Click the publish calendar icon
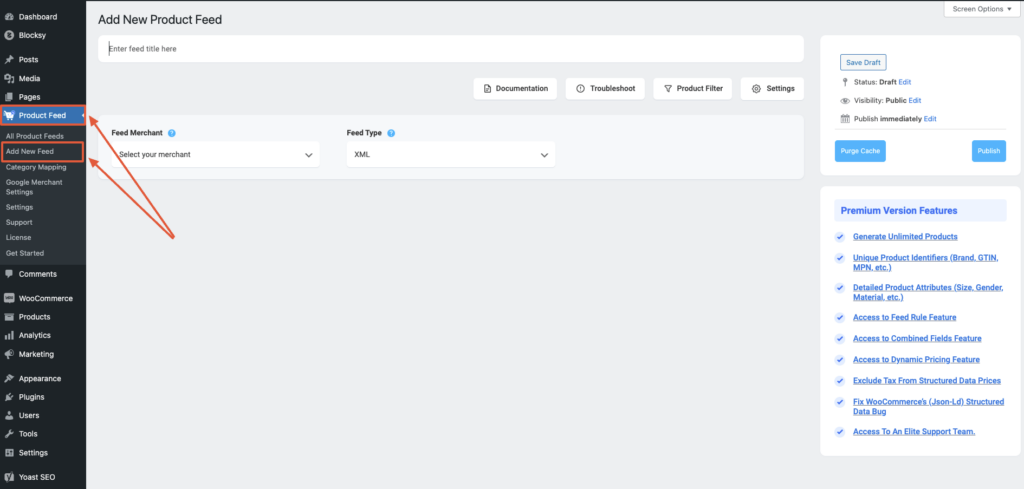Screen dimensions: 1024x489 coord(845,119)
